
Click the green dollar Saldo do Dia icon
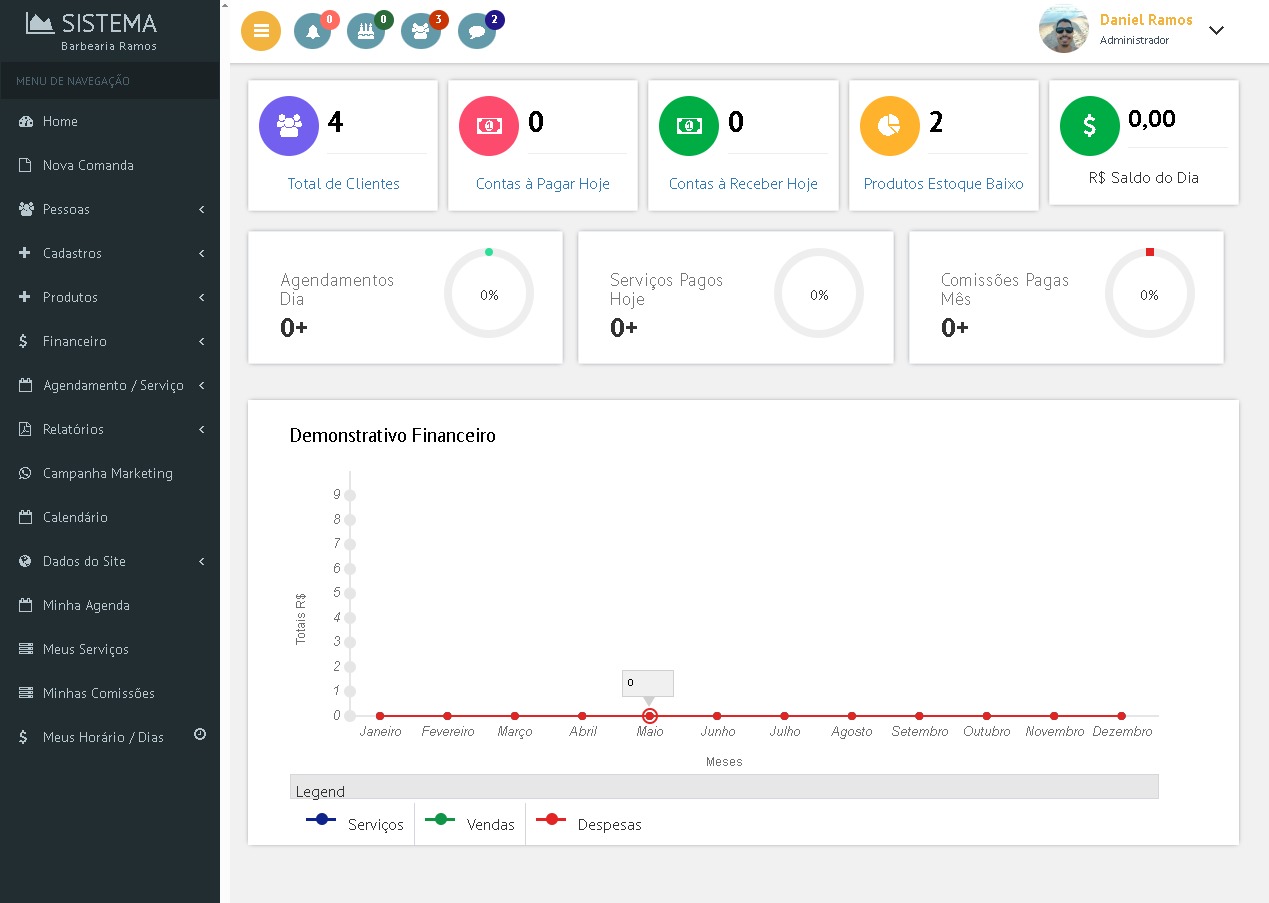pos(1089,126)
